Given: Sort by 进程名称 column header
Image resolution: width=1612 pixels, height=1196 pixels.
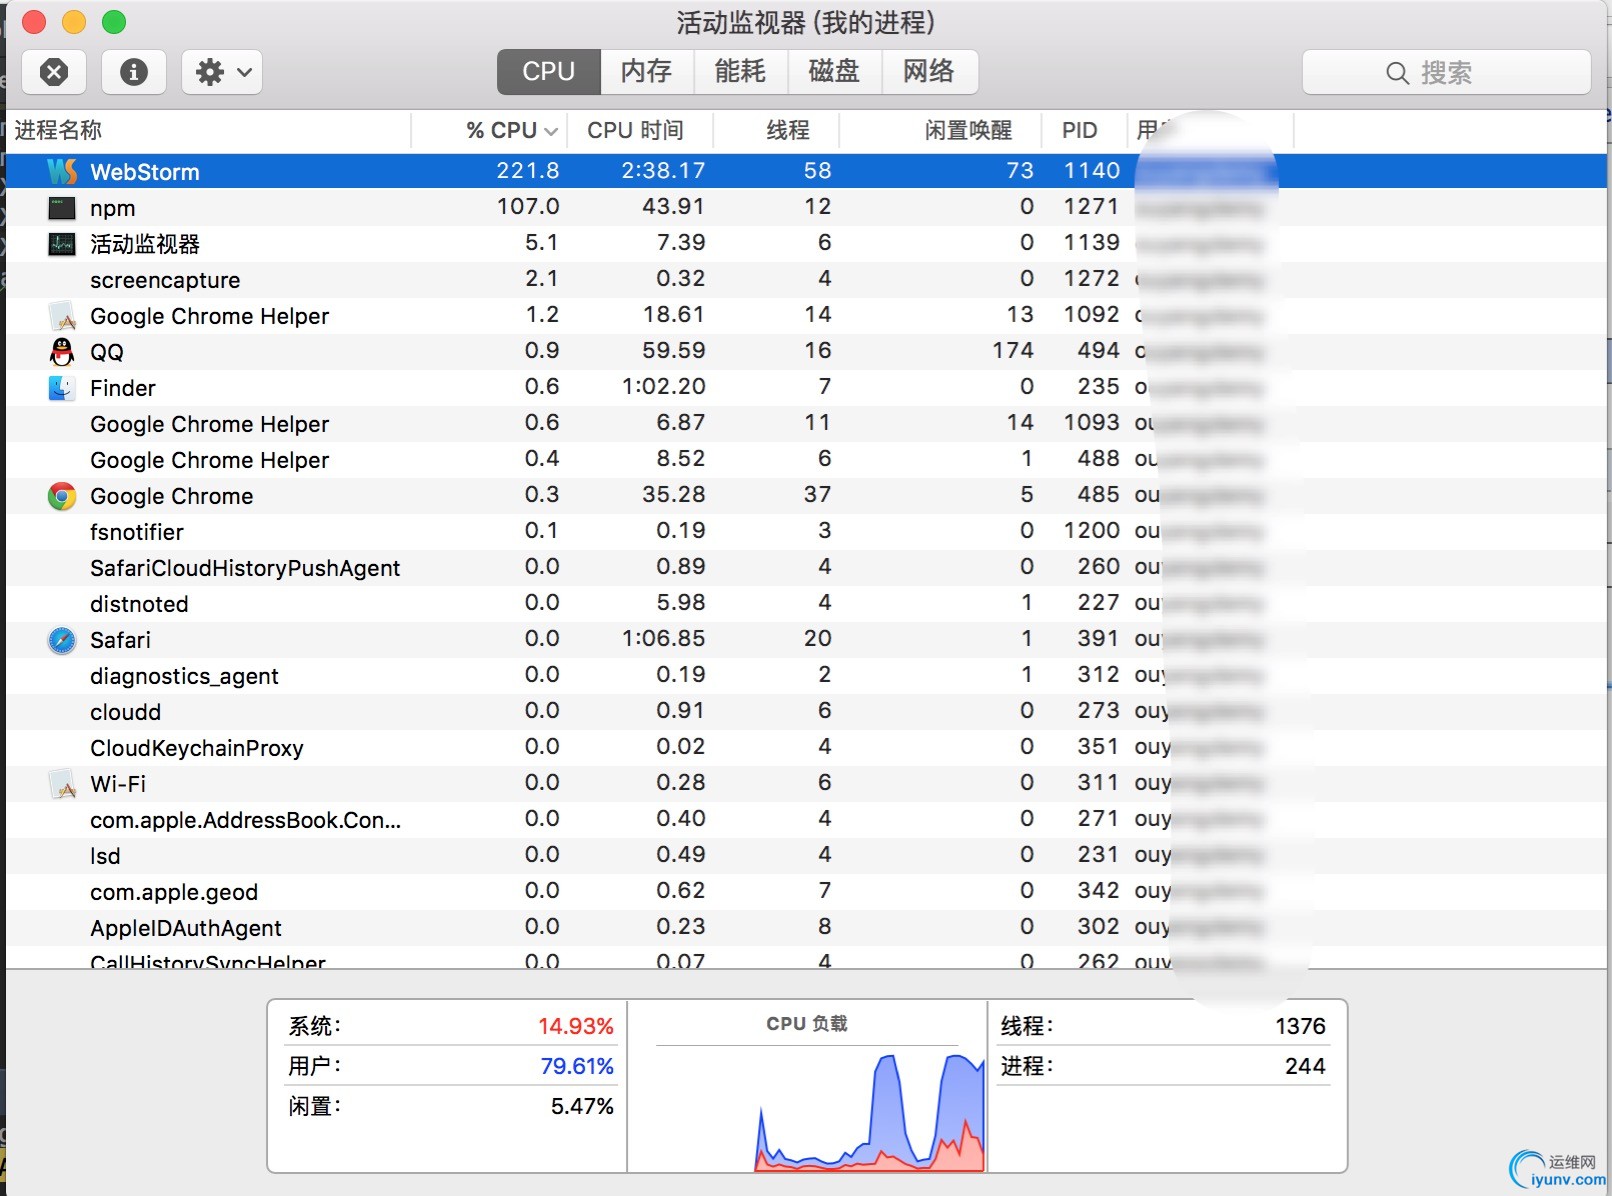Looking at the screenshot, I should (x=208, y=130).
